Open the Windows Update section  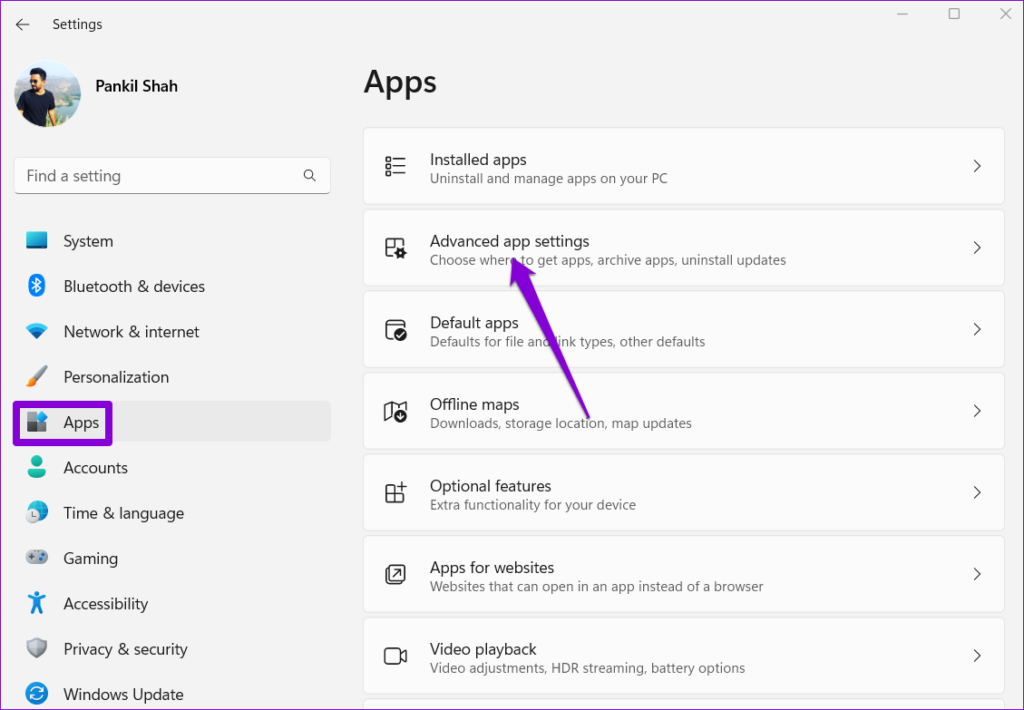tap(123, 693)
